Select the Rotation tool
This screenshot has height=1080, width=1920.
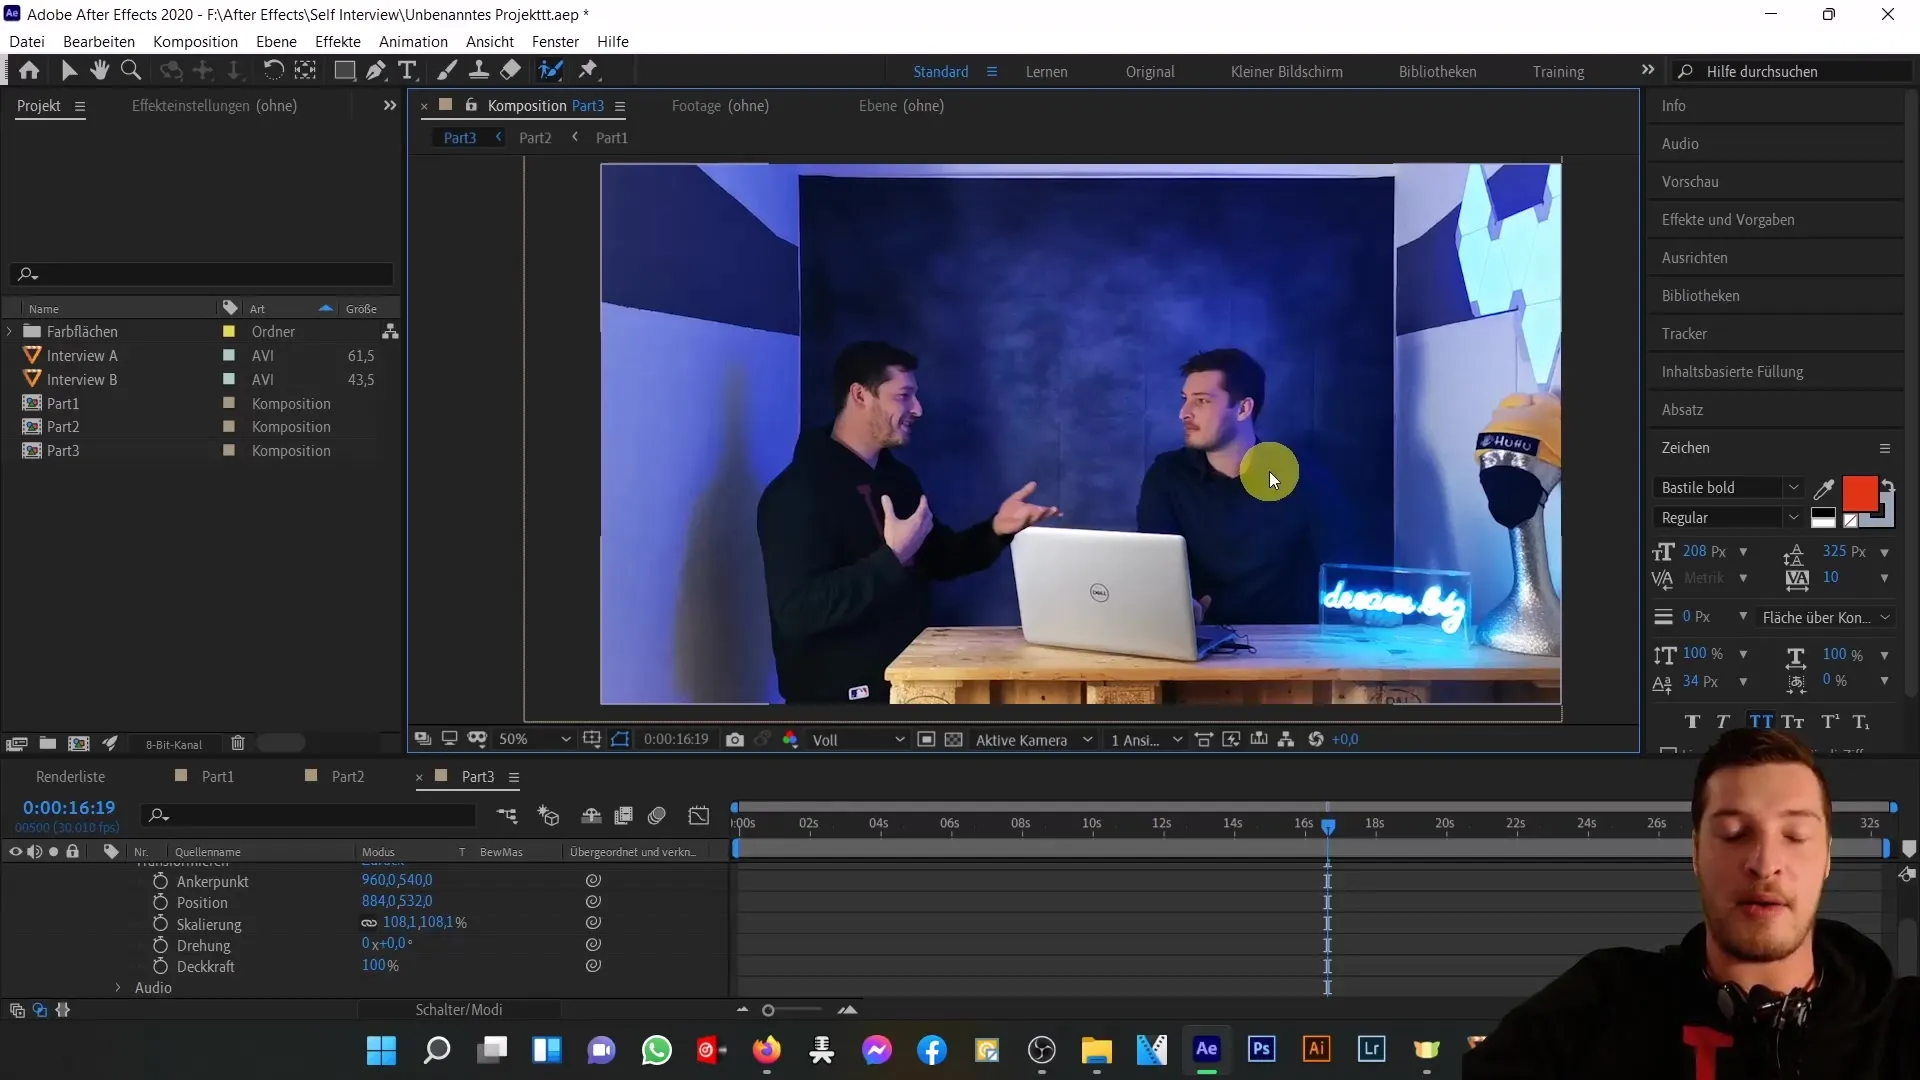pyautogui.click(x=272, y=70)
